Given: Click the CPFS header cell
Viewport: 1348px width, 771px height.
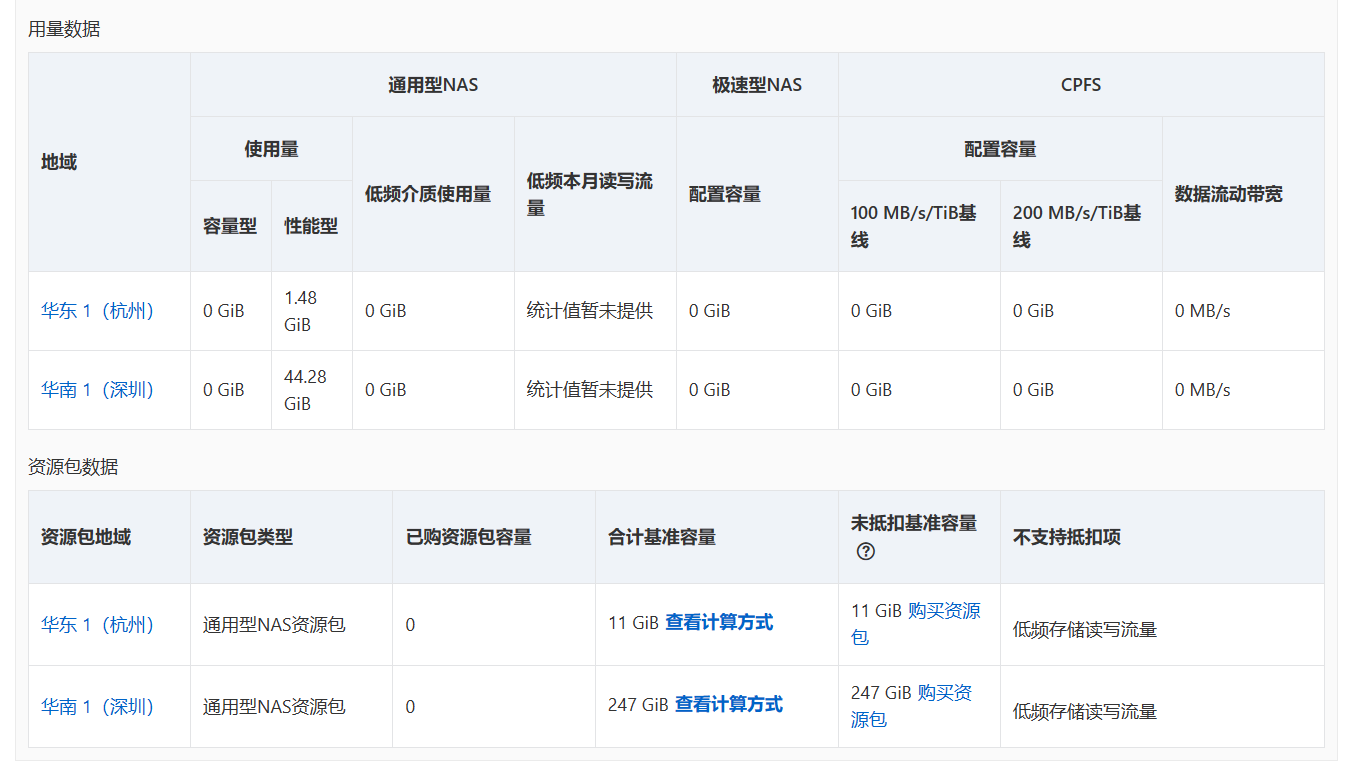Looking at the screenshot, I should click(x=1081, y=85).
